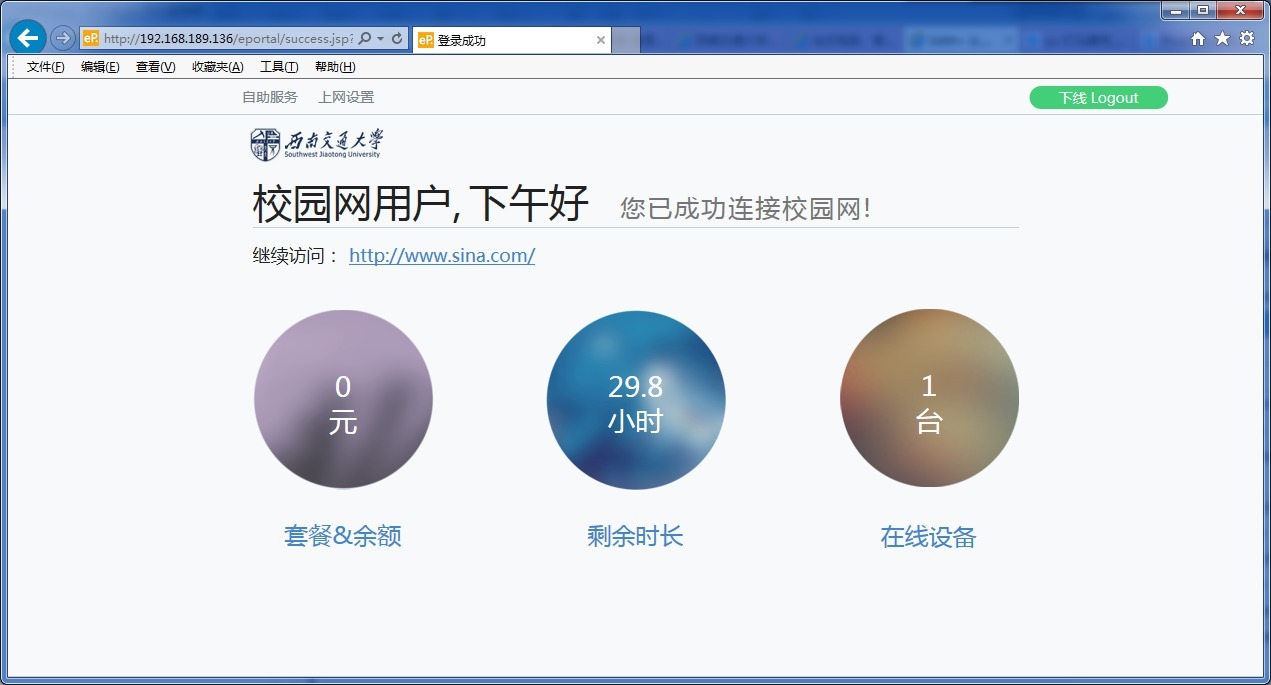Click the favorites star icon
Image resolution: width=1271 pixels, height=685 pixels.
point(1222,37)
